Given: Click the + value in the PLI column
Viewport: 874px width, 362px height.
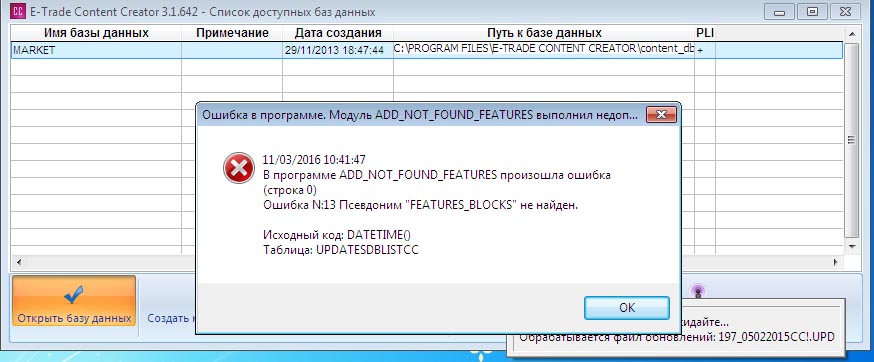Looking at the screenshot, I should tap(700, 50).
